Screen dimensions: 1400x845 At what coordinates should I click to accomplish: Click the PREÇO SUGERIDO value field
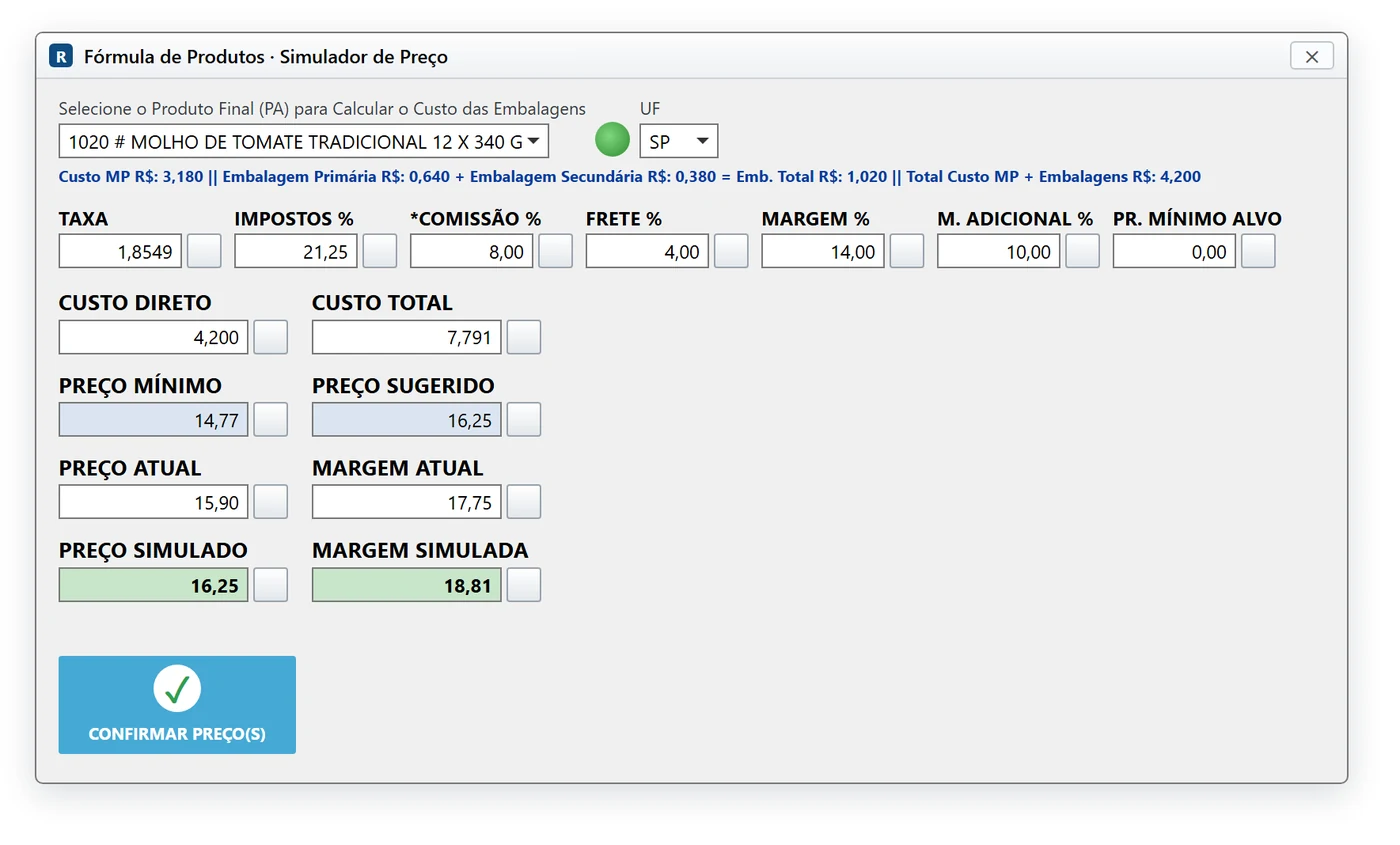point(406,420)
